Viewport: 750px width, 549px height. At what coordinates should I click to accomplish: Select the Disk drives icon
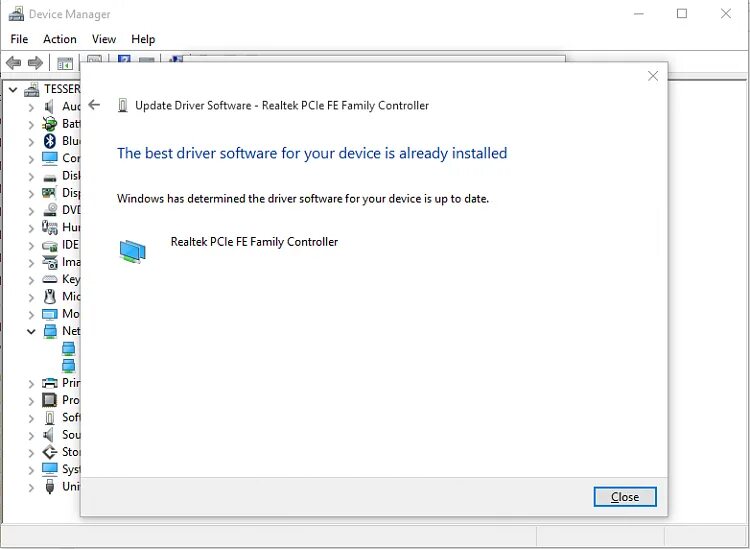click(49, 177)
